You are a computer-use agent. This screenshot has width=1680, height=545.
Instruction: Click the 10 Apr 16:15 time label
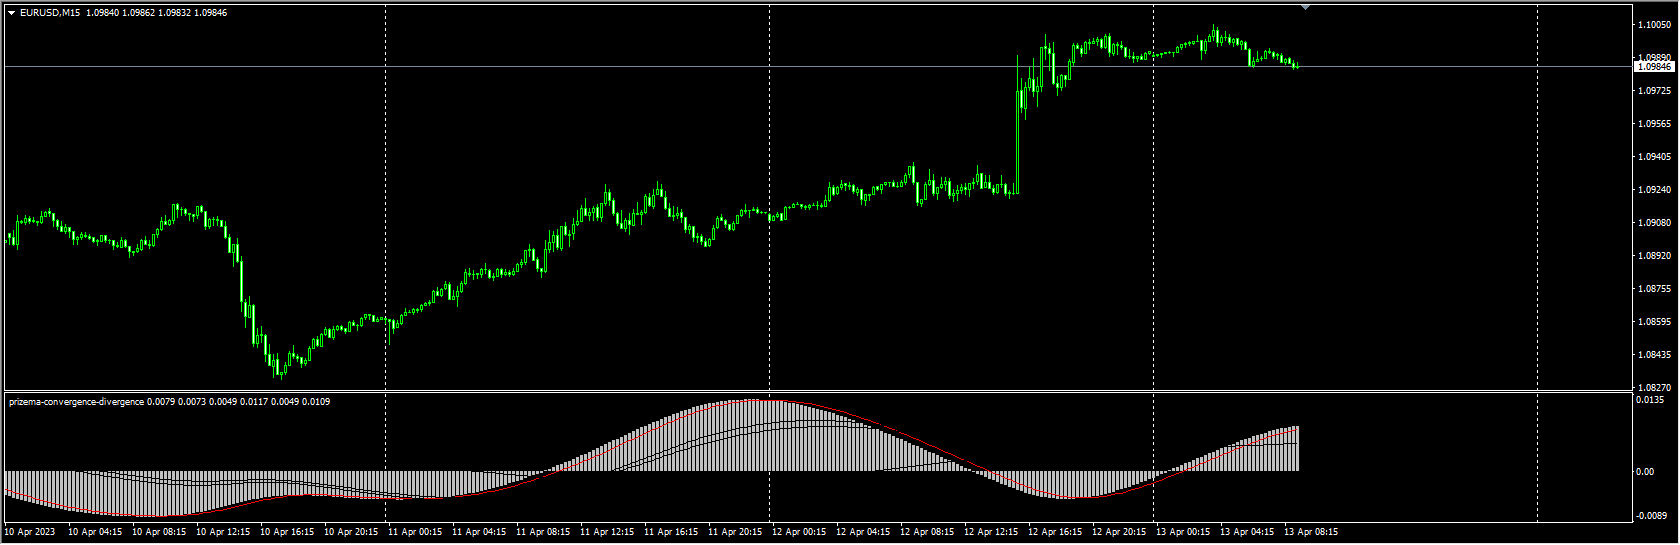point(287,532)
